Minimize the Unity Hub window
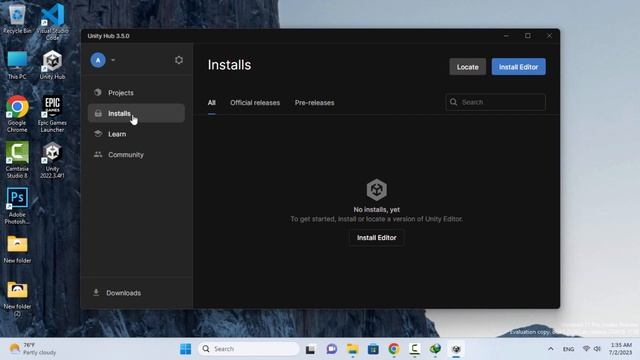The height and width of the screenshot is (360, 640). [x=506, y=36]
